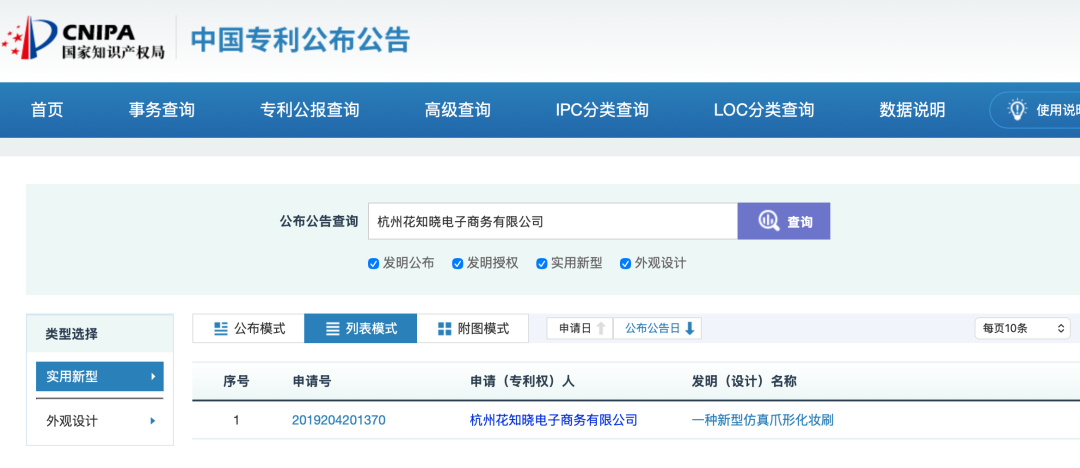
Task: Expand the 外观设计 type in sidebar
Action: (100, 420)
